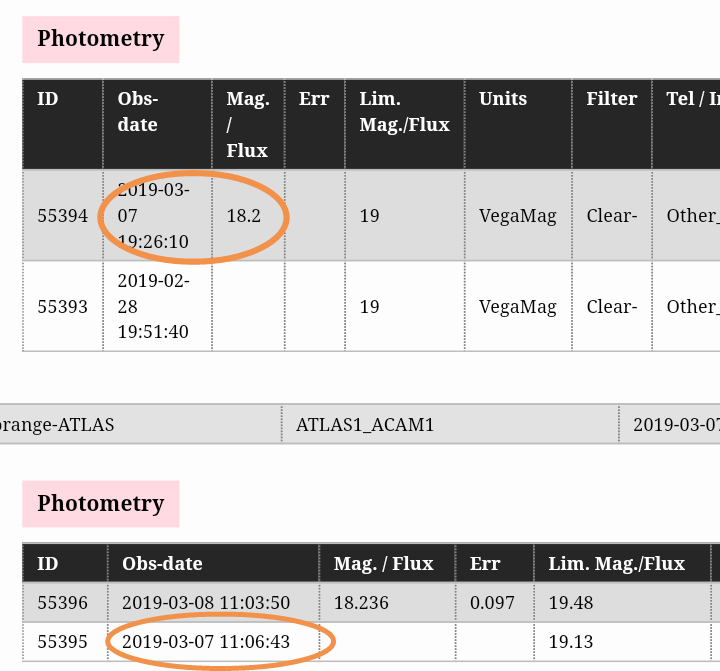Click the Units column header

tap(503, 99)
